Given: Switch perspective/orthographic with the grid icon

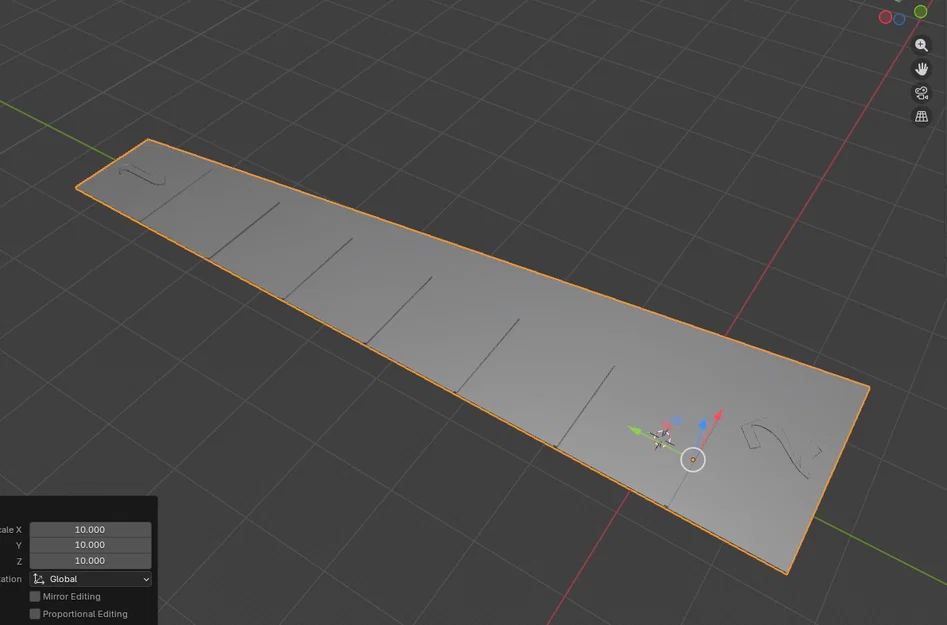Looking at the screenshot, I should pyautogui.click(x=921, y=117).
